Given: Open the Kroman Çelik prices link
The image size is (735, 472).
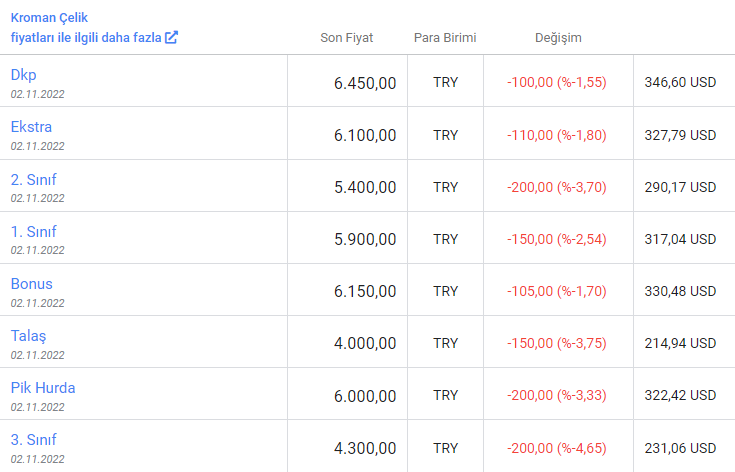Looking at the screenshot, I should pos(94,28).
